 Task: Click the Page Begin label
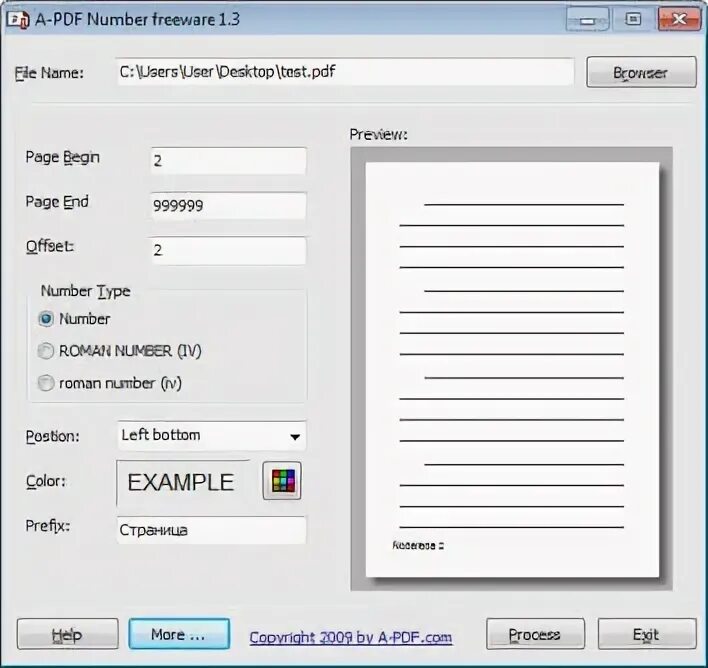62,157
